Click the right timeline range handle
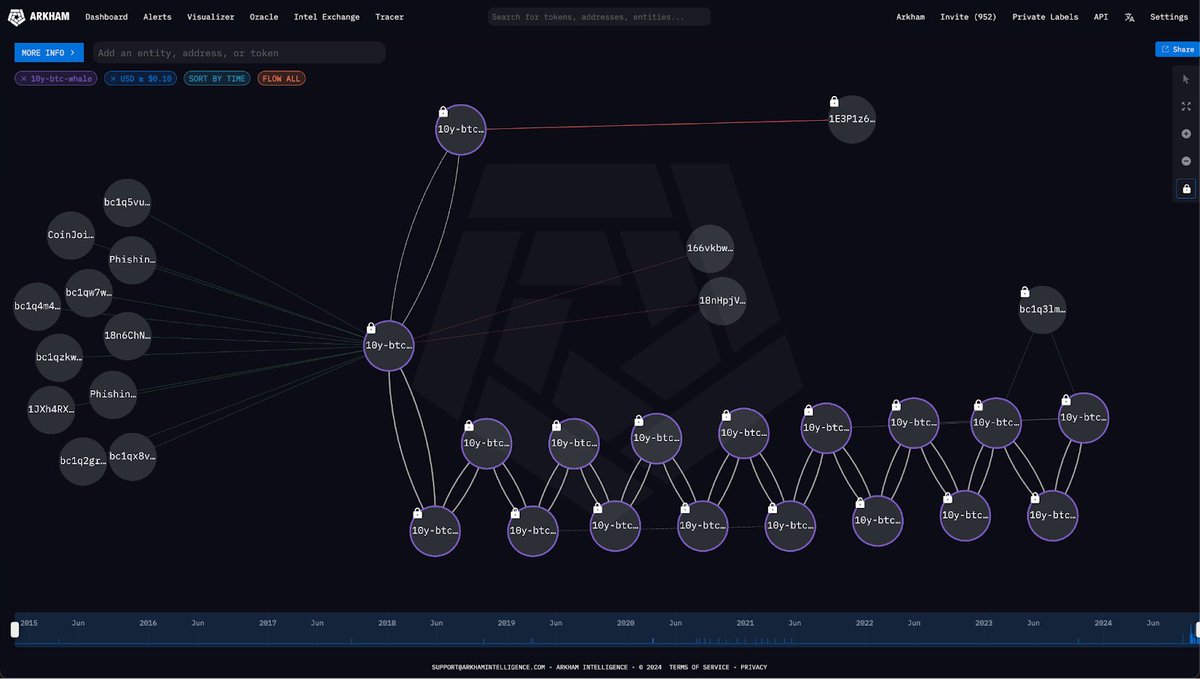Viewport: 1200px width, 679px height. (1196, 630)
